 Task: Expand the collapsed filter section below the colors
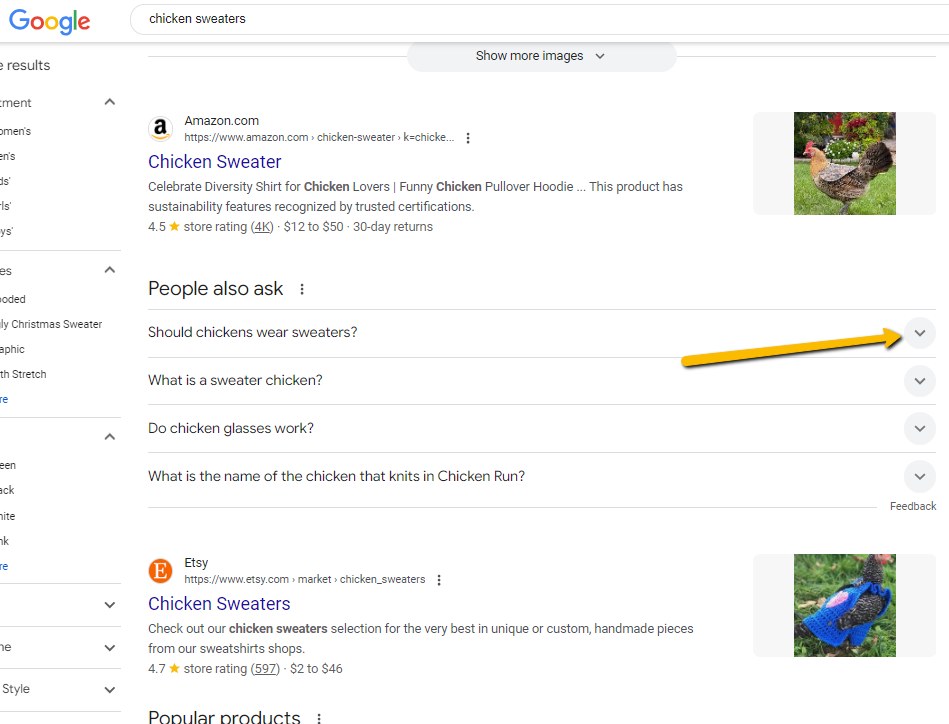(x=110, y=605)
